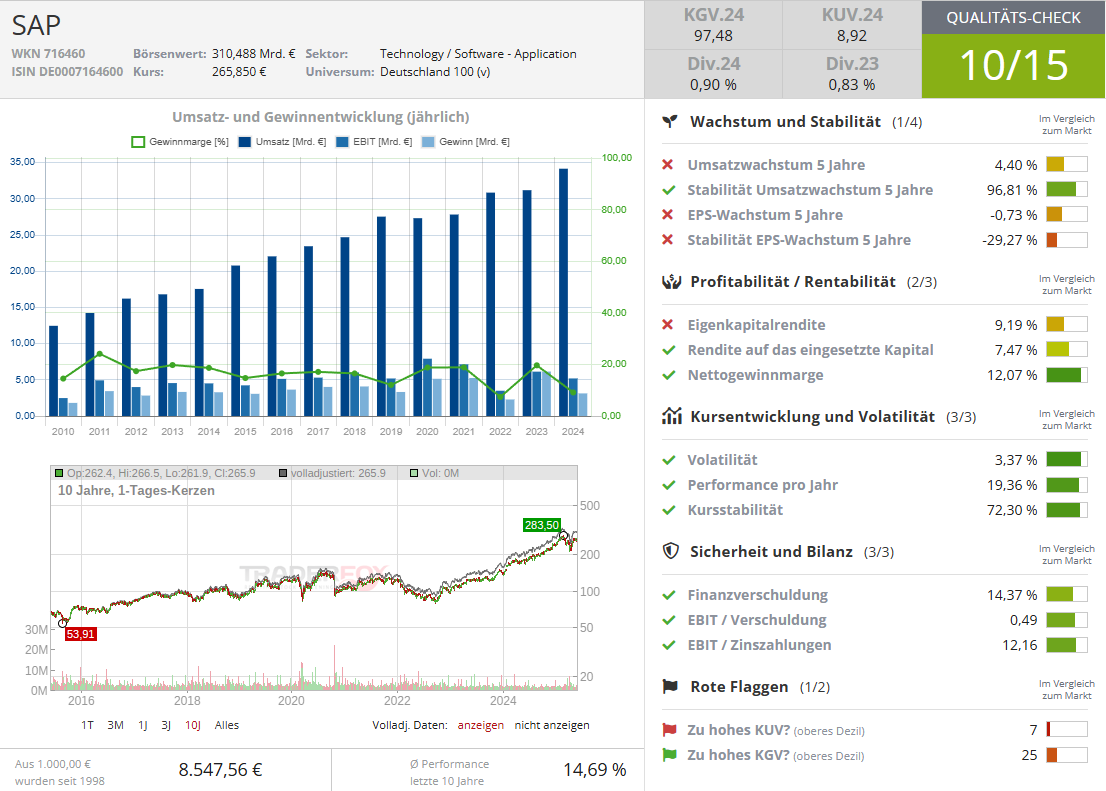Click the red X next to Stabilität EPS-Wachstum
Image resolution: width=1106 pixels, height=791 pixels.
667,240
